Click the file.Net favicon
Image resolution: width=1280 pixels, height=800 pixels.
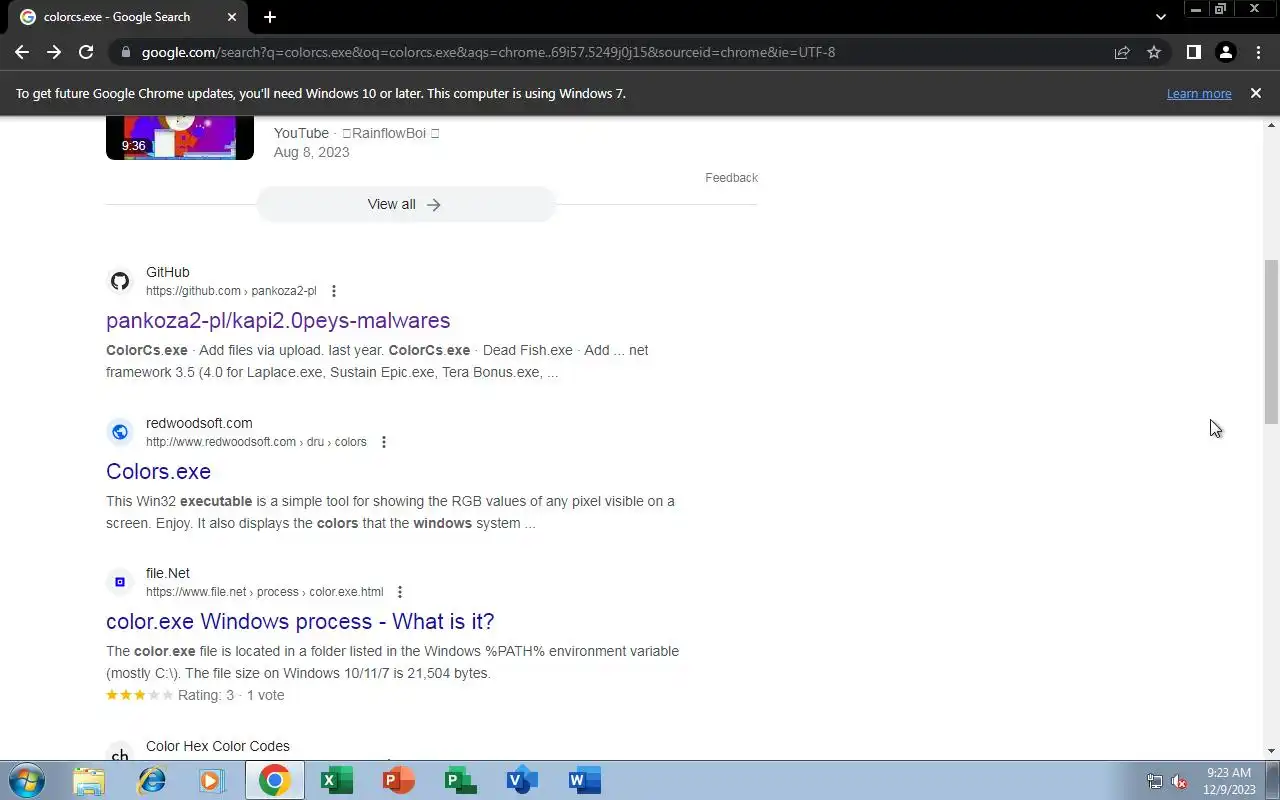pos(120,582)
